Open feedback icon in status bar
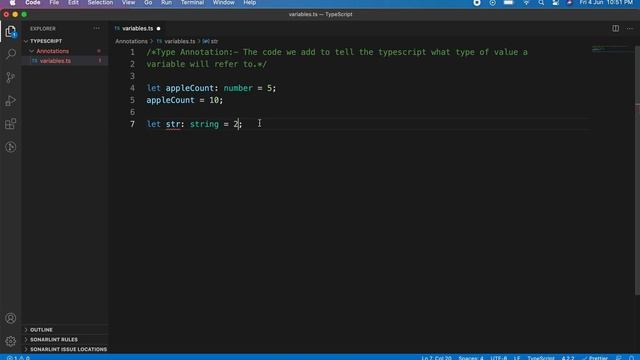The width and height of the screenshot is (640, 360). point(618,358)
